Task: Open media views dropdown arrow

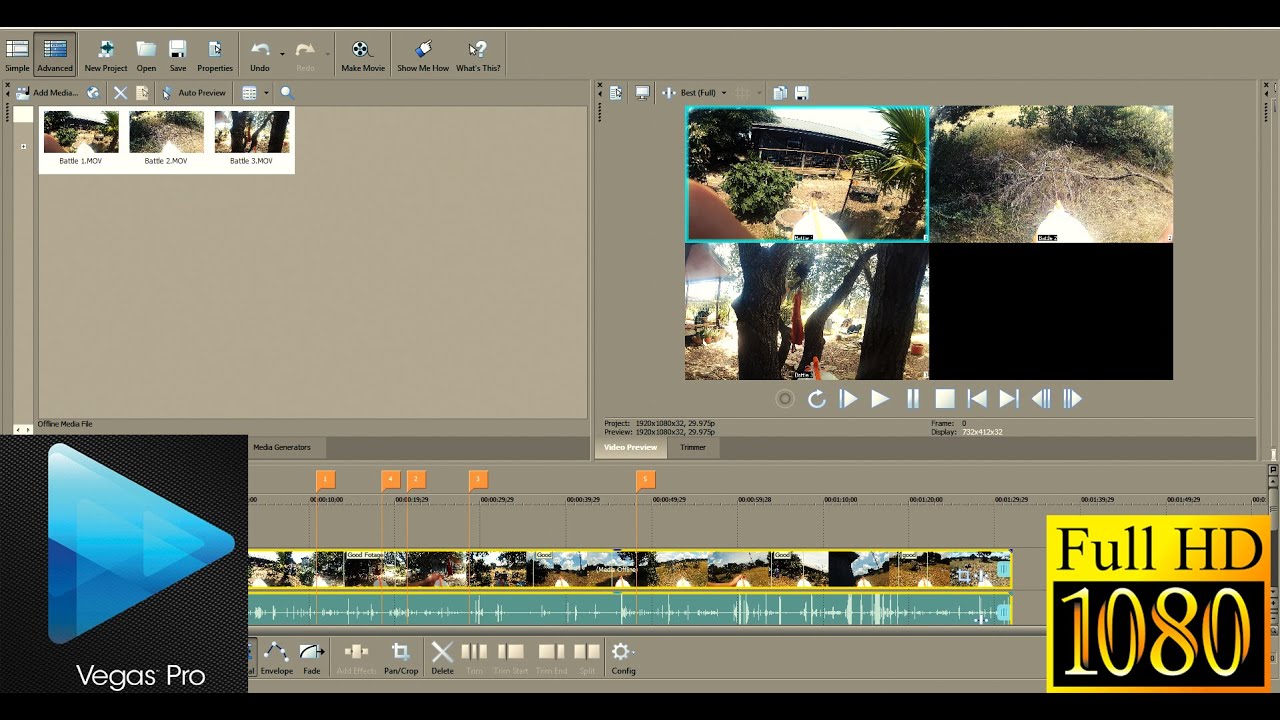Action: (266, 93)
